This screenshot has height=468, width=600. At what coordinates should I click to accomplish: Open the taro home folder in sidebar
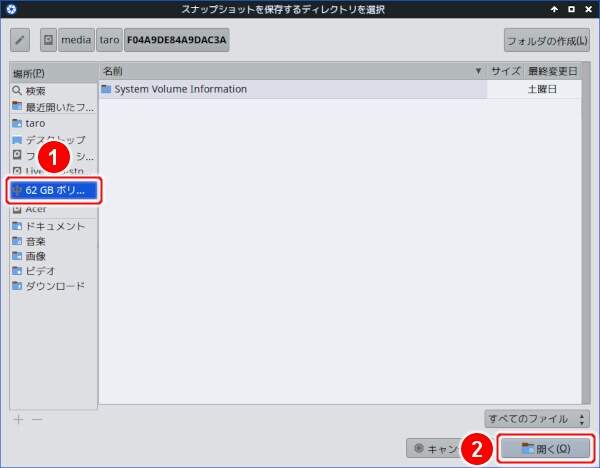35,123
